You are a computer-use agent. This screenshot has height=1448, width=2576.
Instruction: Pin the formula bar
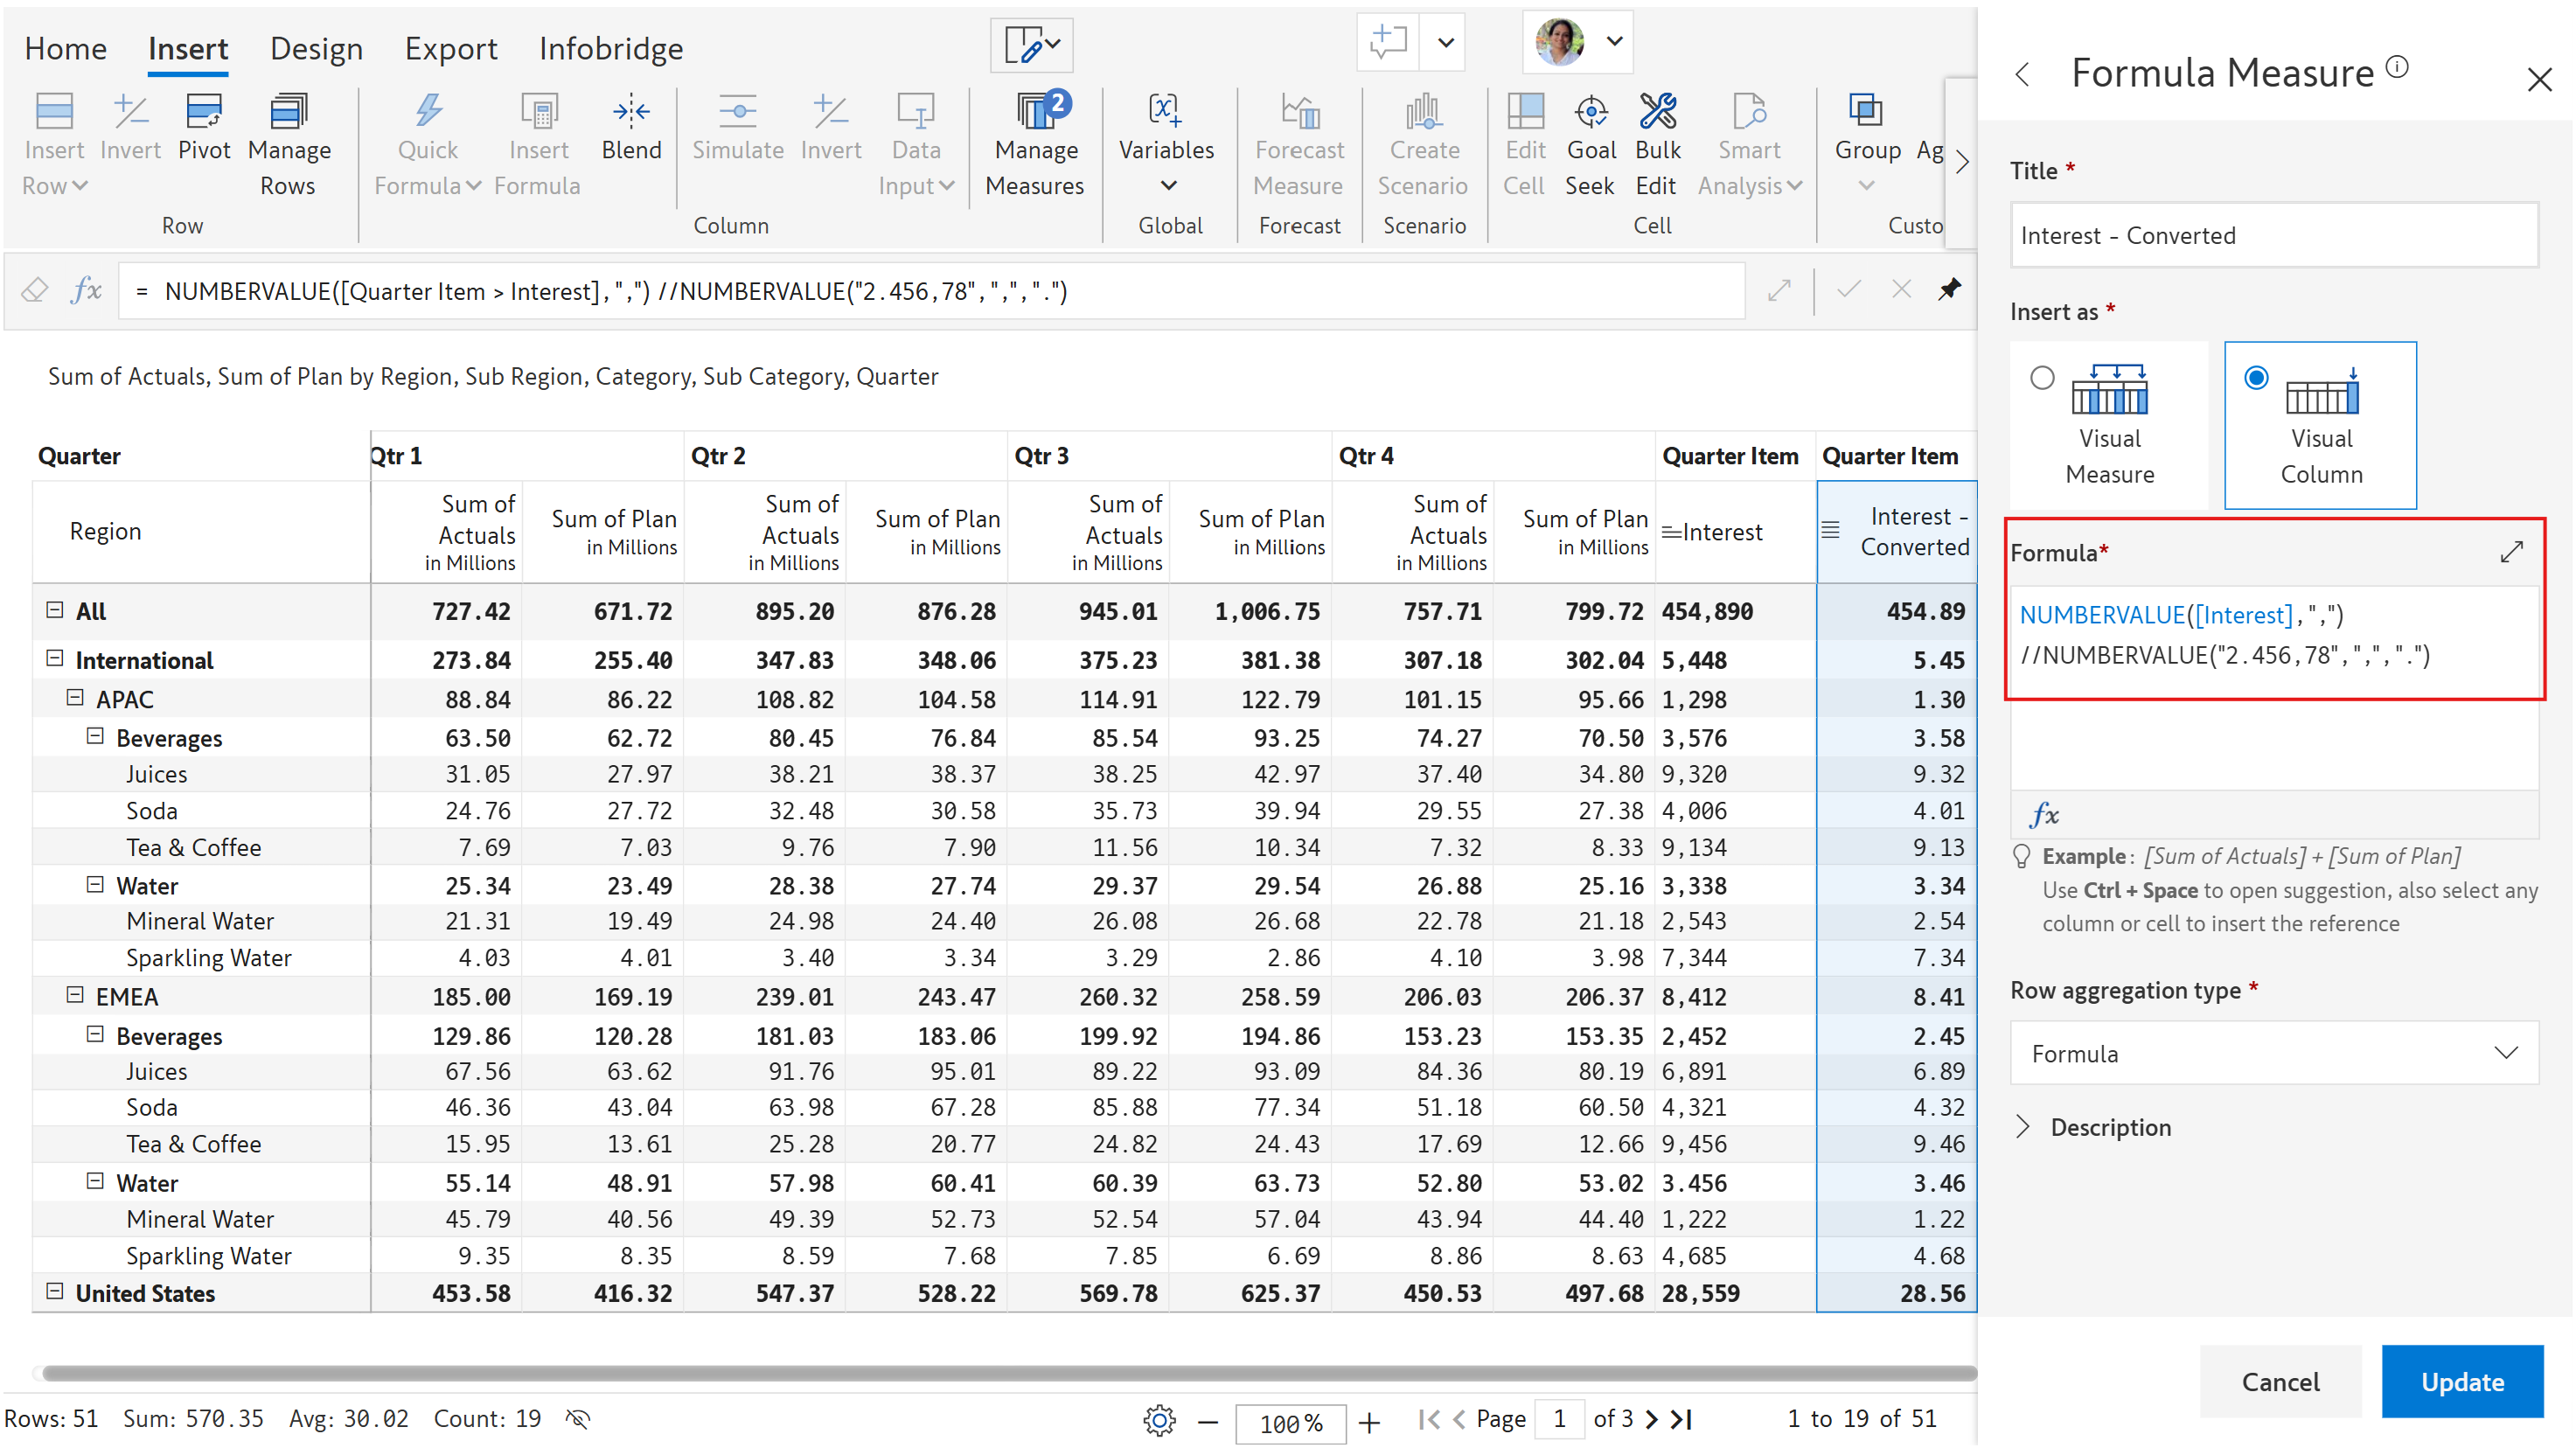pyautogui.click(x=1950, y=290)
